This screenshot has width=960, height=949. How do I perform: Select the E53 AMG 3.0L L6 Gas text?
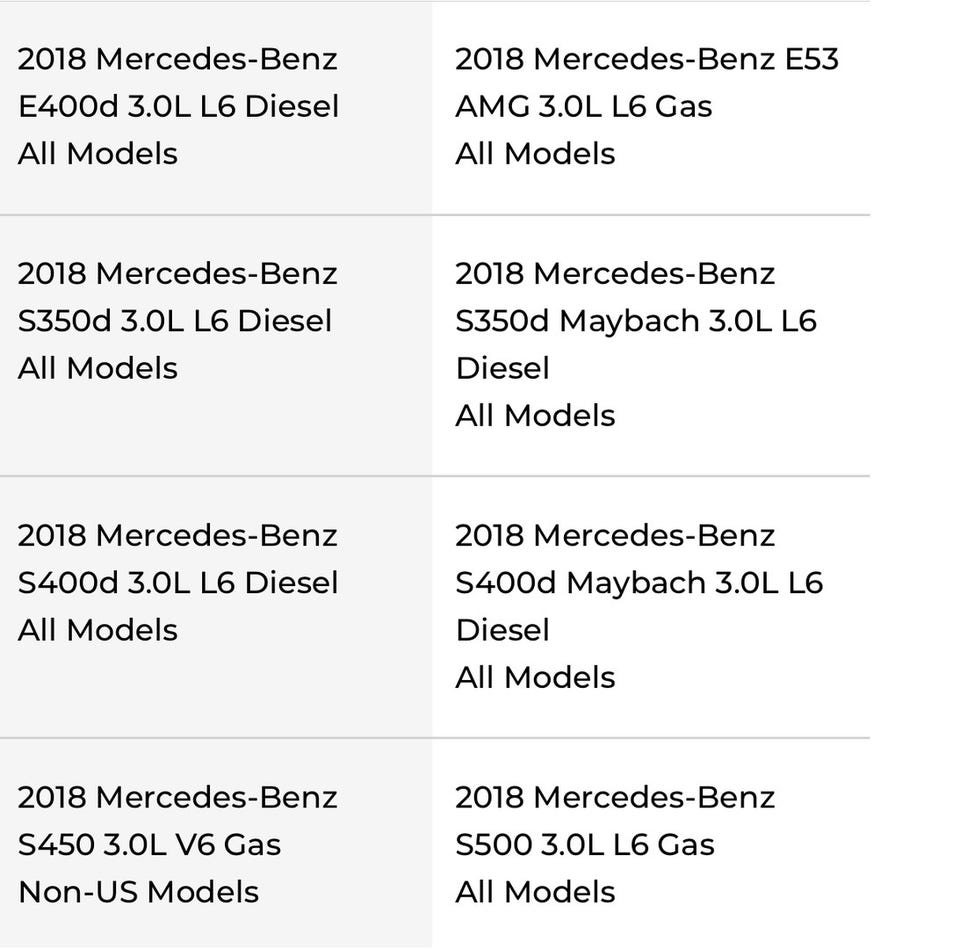coord(583,106)
